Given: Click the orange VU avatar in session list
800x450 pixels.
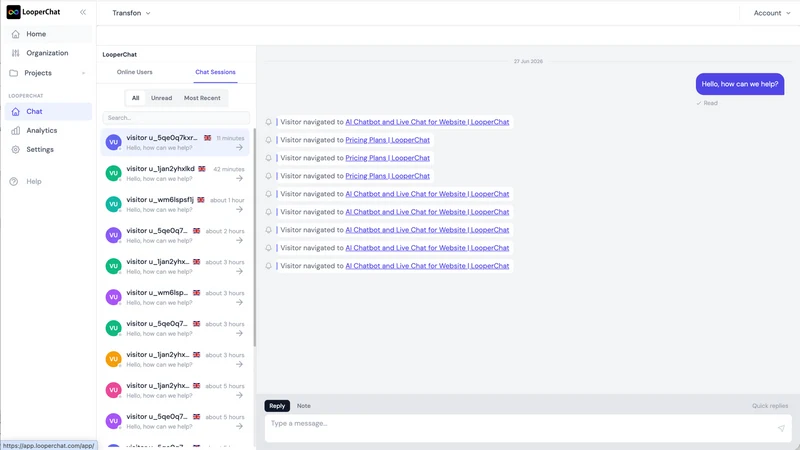Looking at the screenshot, I should tap(113, 359).
